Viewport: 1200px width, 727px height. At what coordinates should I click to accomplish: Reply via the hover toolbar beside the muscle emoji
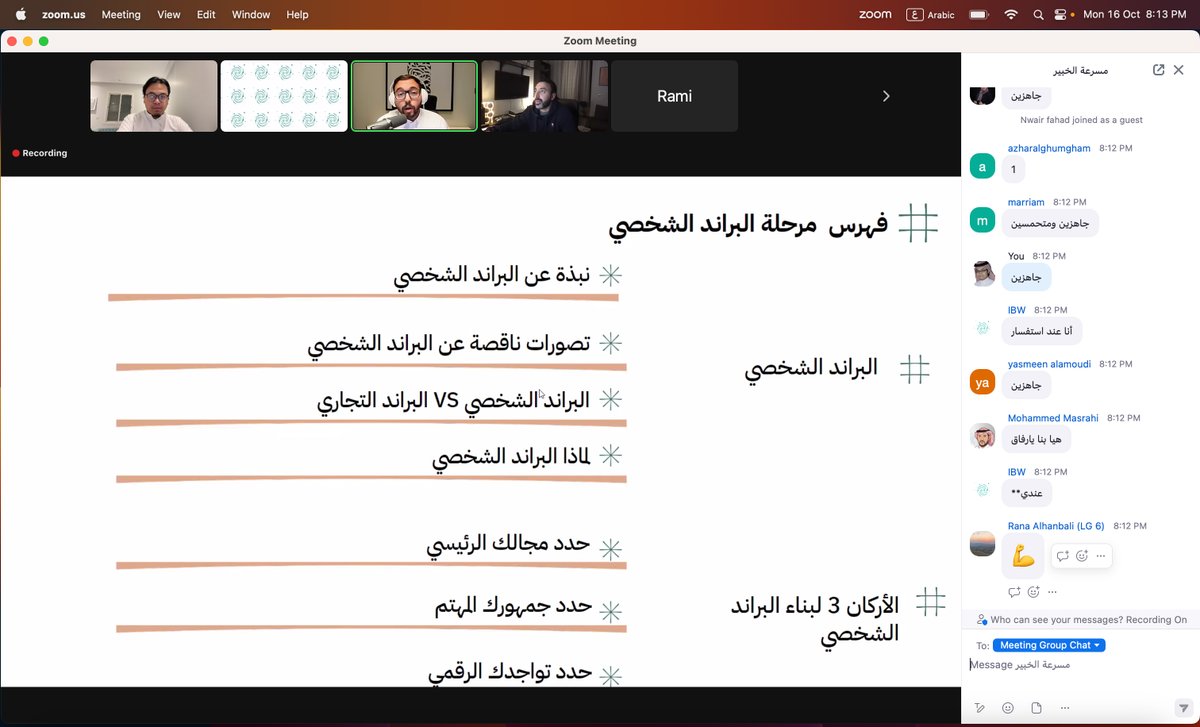click(1063, 556)
